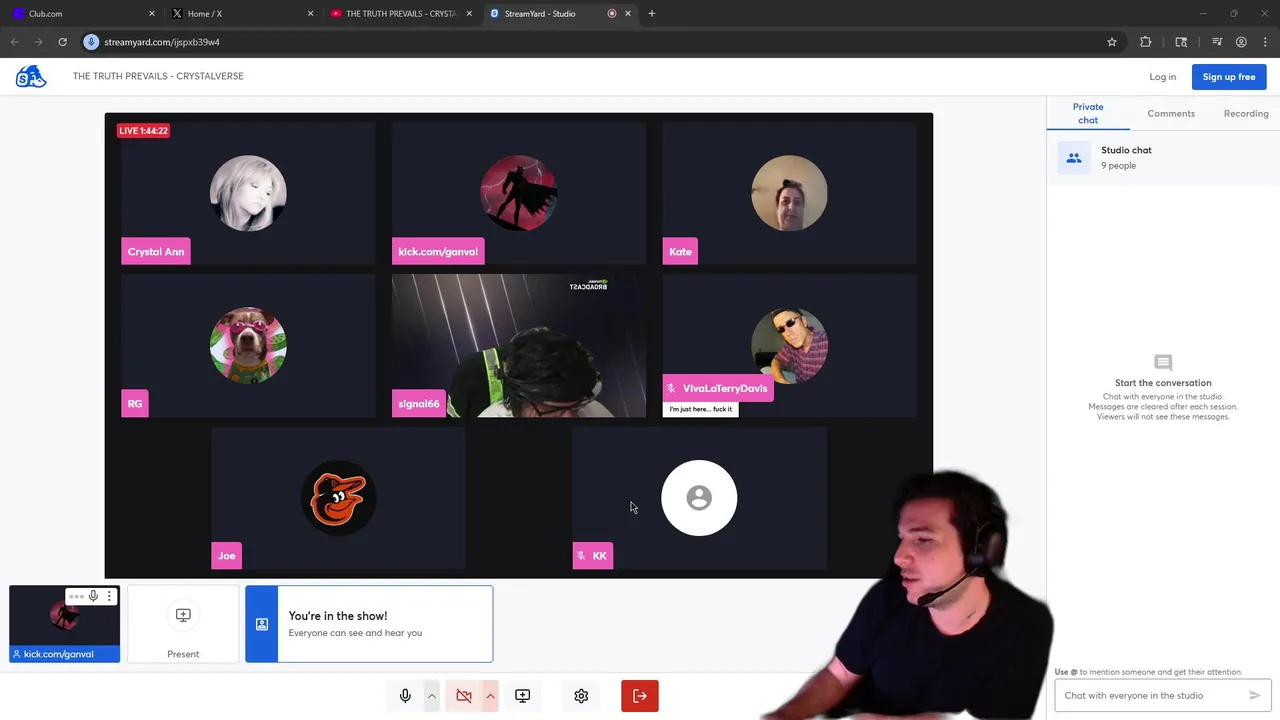Viewport: 1280px width, 720px height.
Task: Click Log in link
Action: click(1162, 77)
